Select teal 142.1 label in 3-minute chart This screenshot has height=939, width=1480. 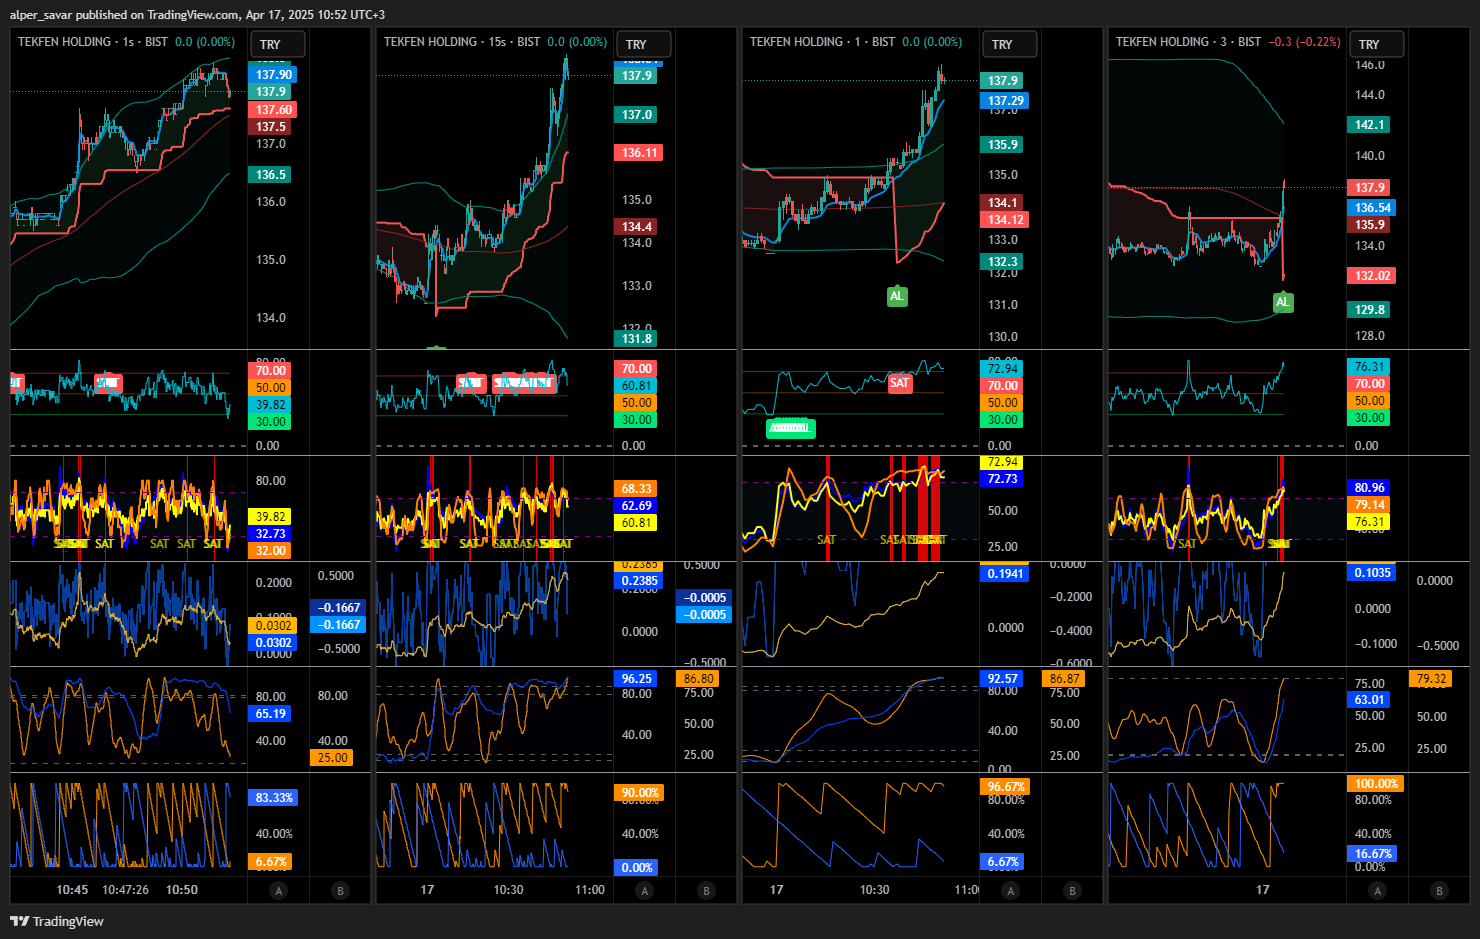tap(1369, 125)
